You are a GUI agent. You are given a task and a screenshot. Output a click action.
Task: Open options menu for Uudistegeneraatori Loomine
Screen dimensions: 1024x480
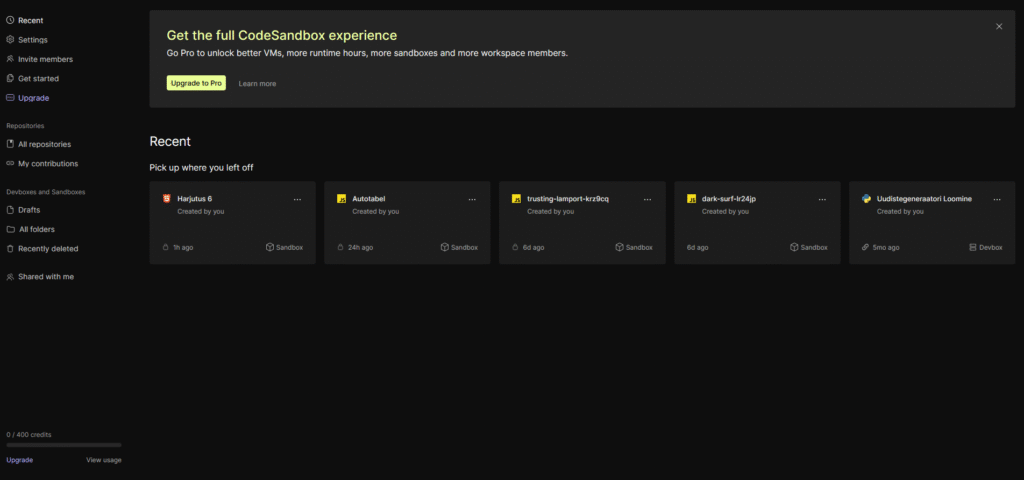(996, 199)
